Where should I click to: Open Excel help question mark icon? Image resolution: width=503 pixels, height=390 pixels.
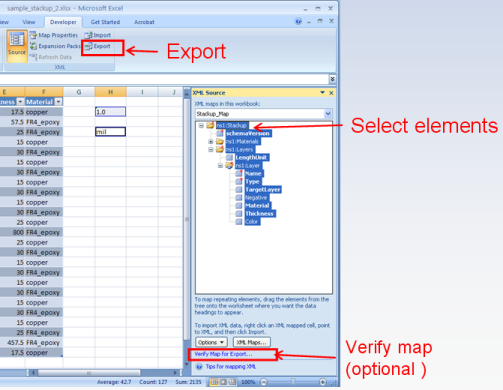tap(298, 22)
